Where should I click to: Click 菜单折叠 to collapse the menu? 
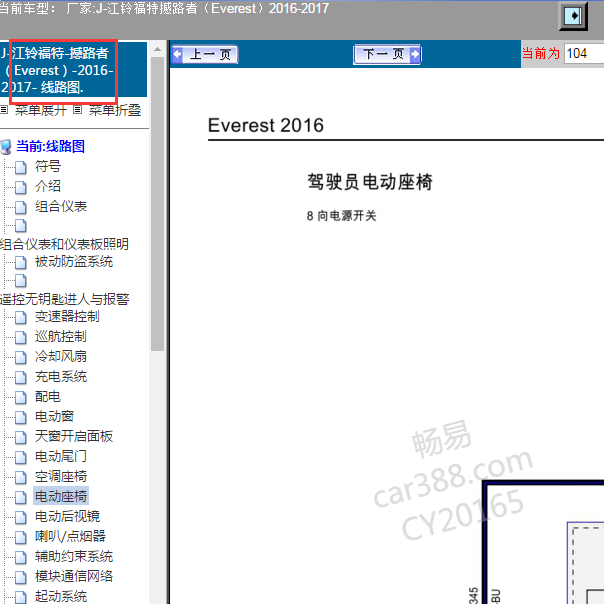(x=115, y=111)
